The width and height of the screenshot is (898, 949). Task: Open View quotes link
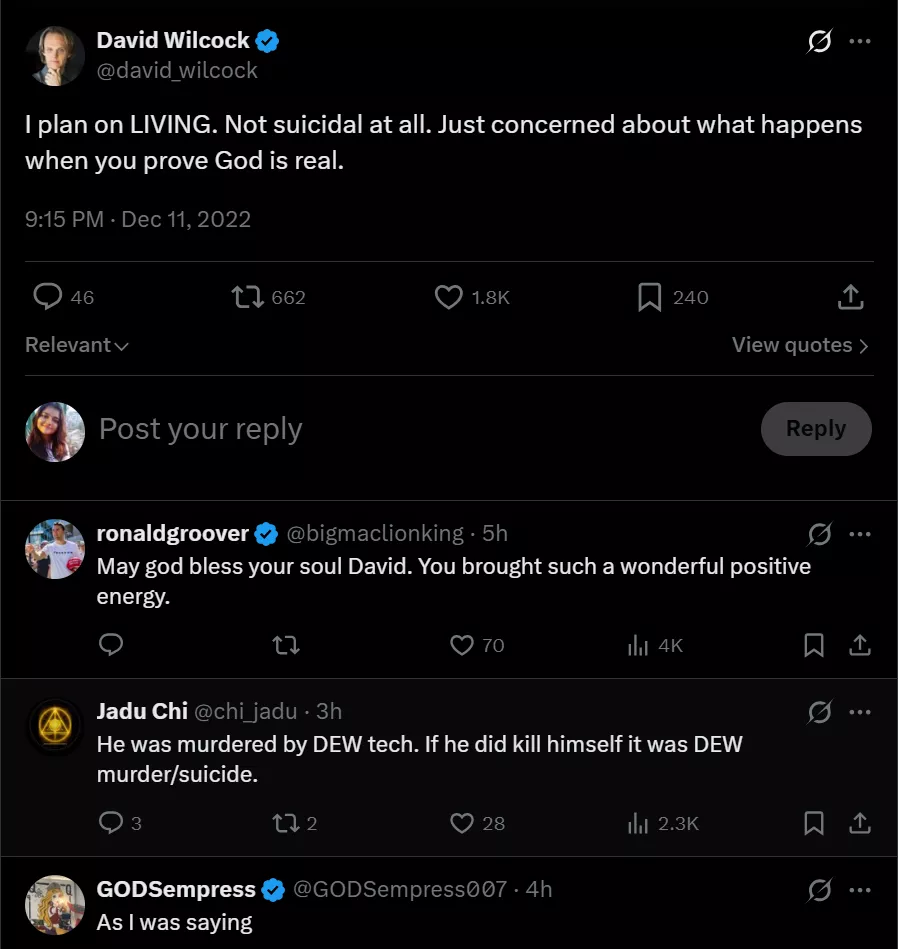click(800, 345)
